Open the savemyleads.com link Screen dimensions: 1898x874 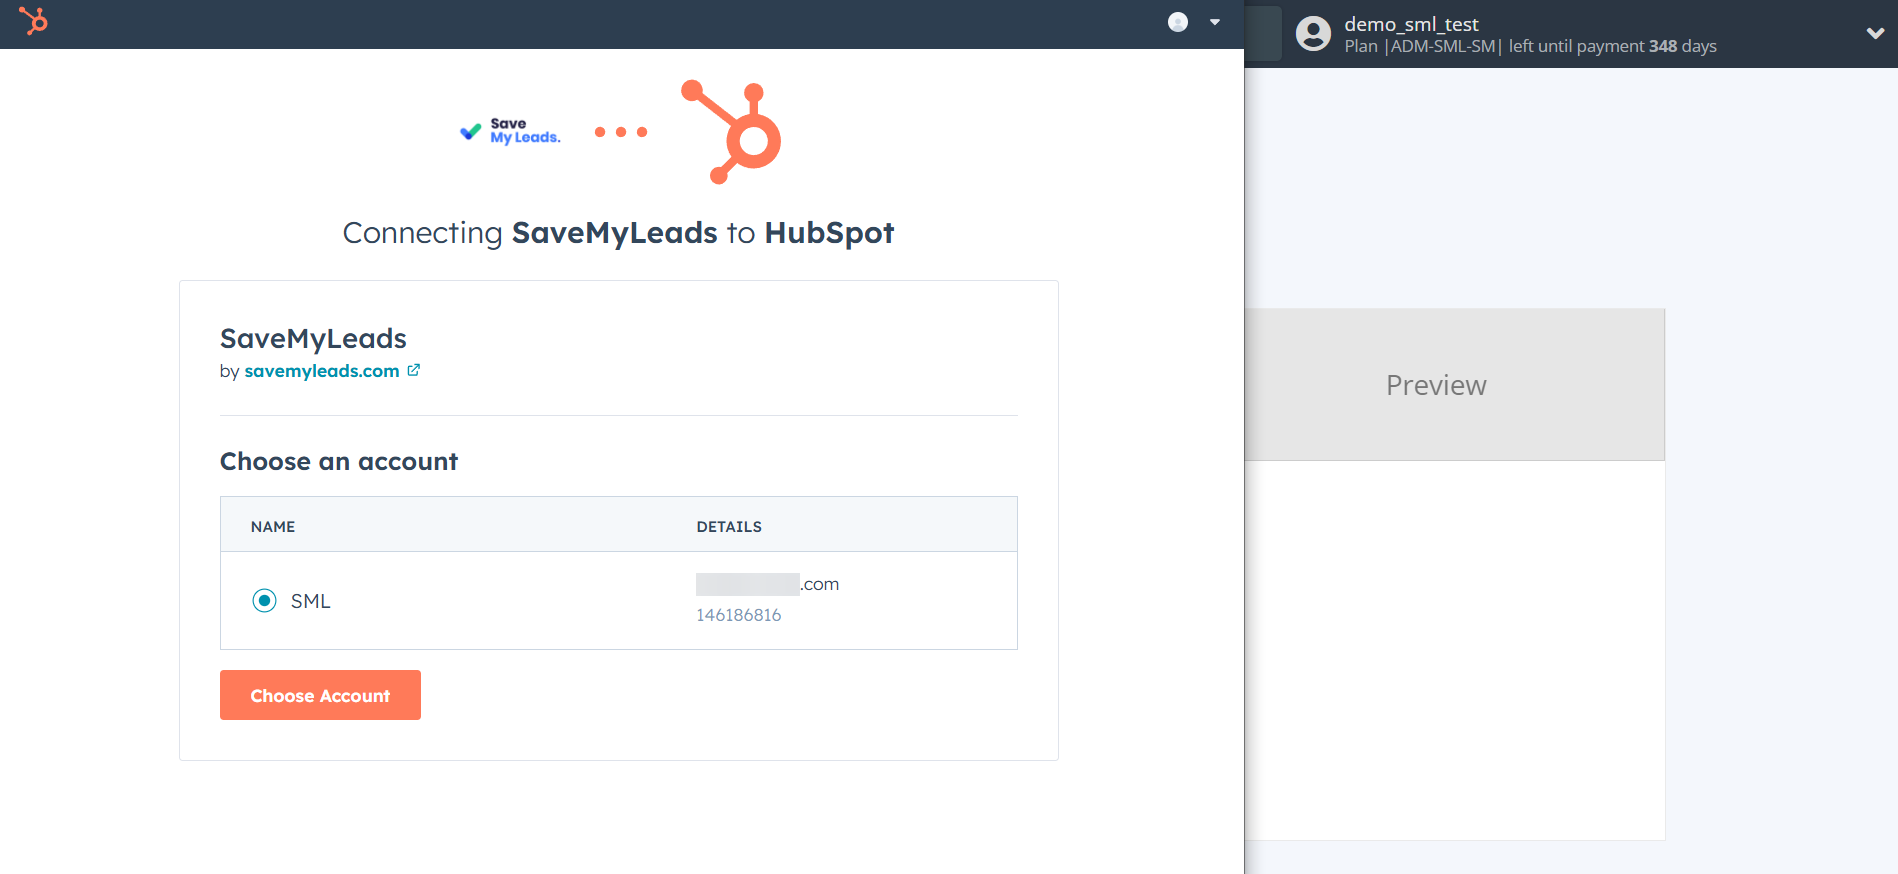[321, 371]
